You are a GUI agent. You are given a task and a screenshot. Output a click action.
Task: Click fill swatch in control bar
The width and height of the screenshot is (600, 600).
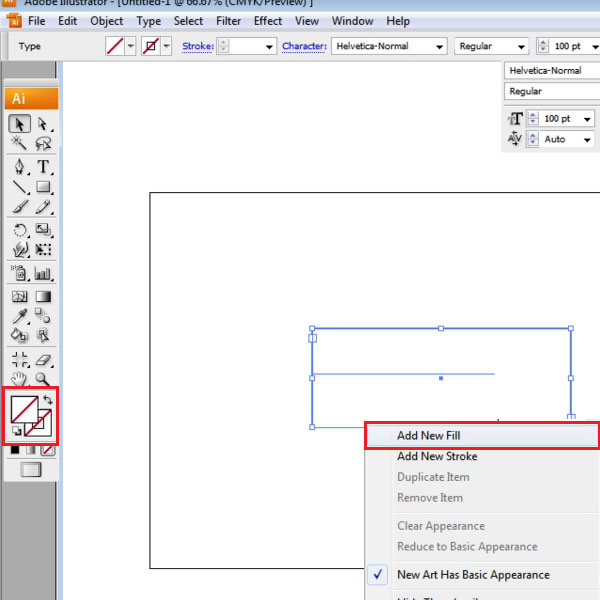(x=115, y=46)
